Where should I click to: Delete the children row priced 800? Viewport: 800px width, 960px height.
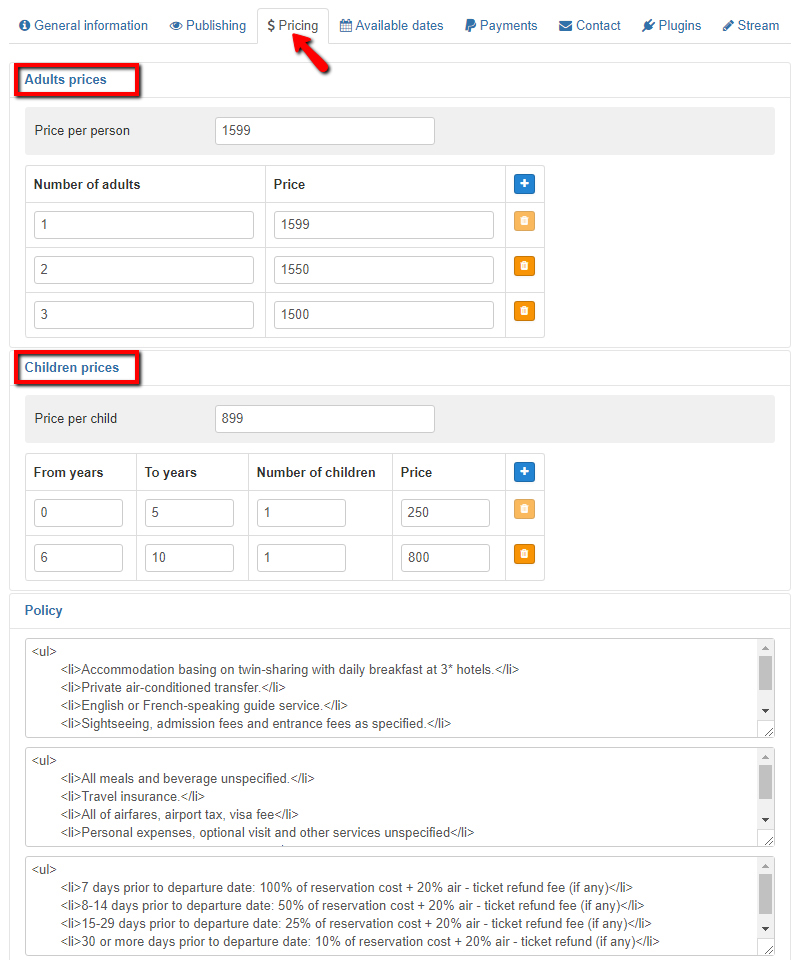coord(525,554)
